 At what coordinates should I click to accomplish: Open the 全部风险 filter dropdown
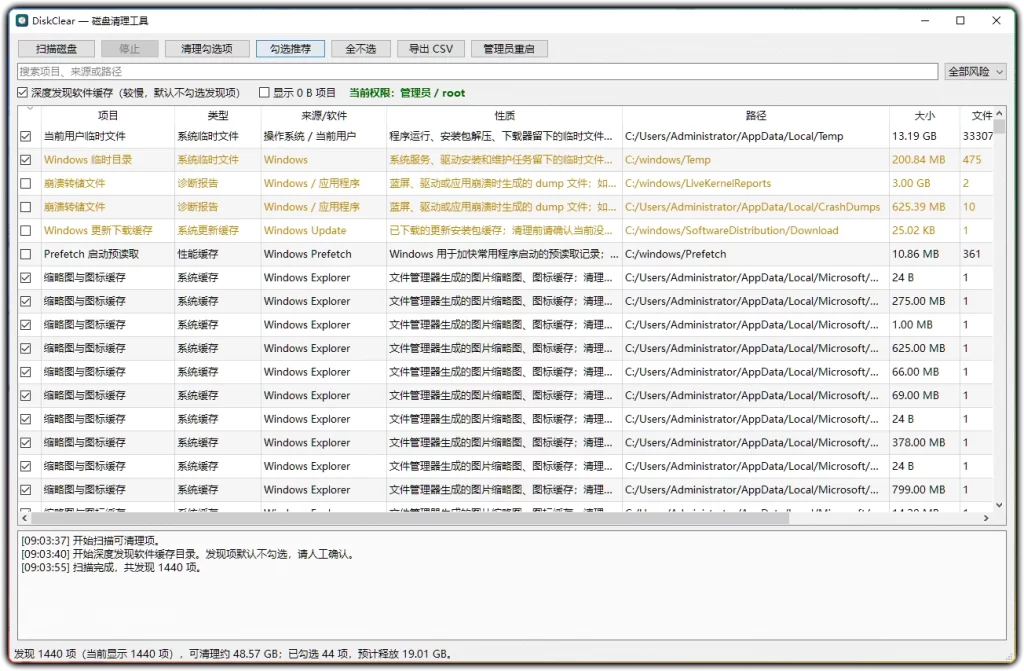[x=976, y=71]
